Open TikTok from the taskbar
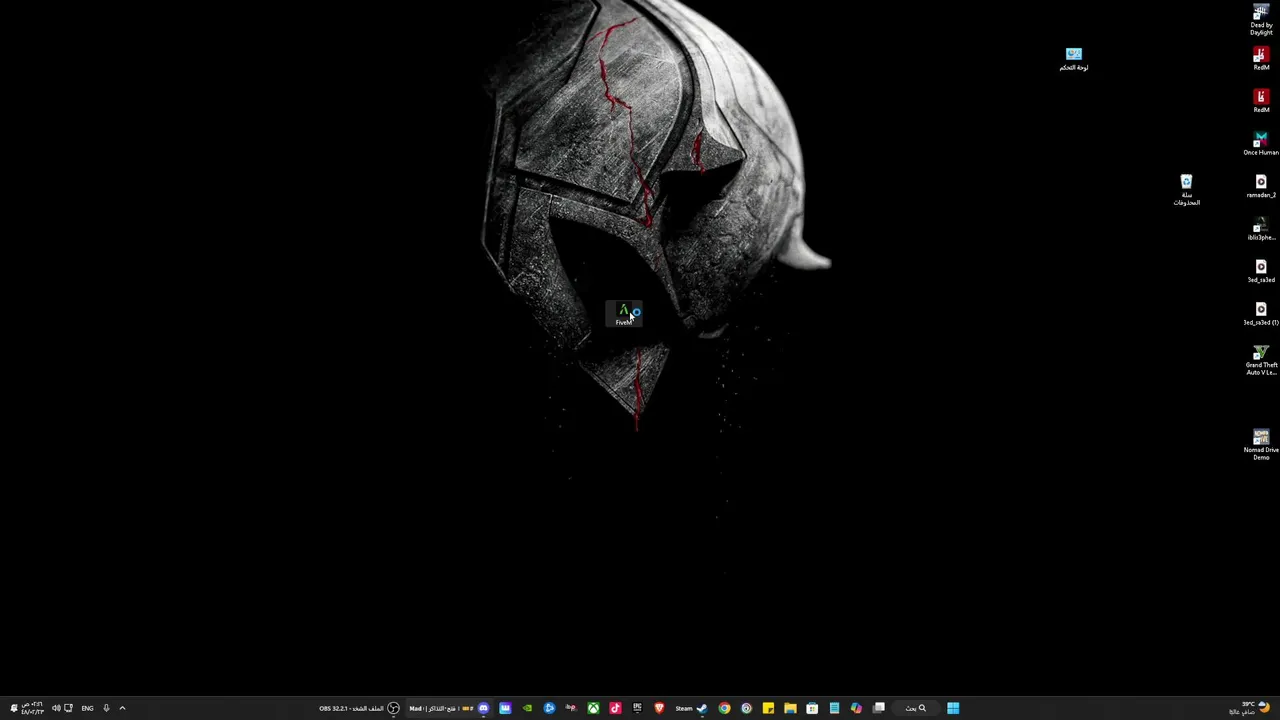This screenshot has width=1280, height=720. coord(615,708)
